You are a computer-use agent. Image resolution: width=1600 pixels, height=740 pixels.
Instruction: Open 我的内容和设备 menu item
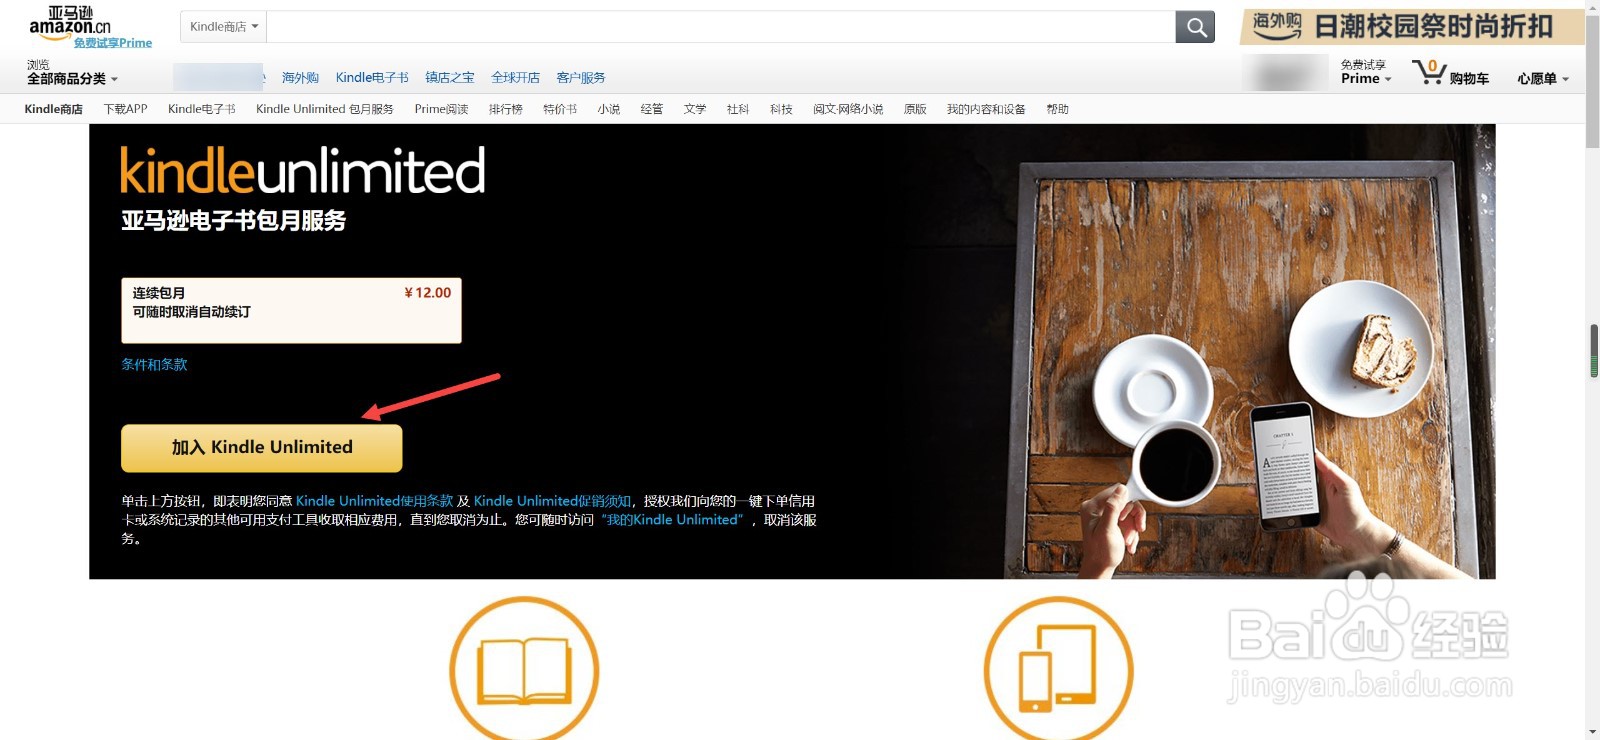[986, 109]
